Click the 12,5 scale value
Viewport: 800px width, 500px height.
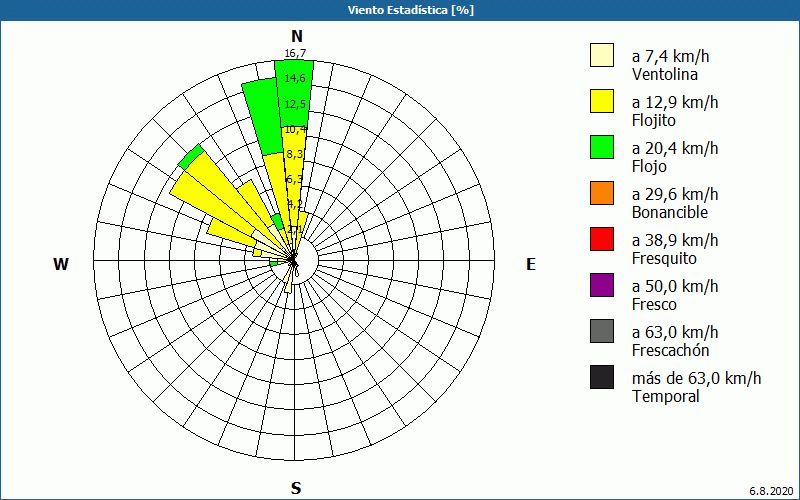295,104
